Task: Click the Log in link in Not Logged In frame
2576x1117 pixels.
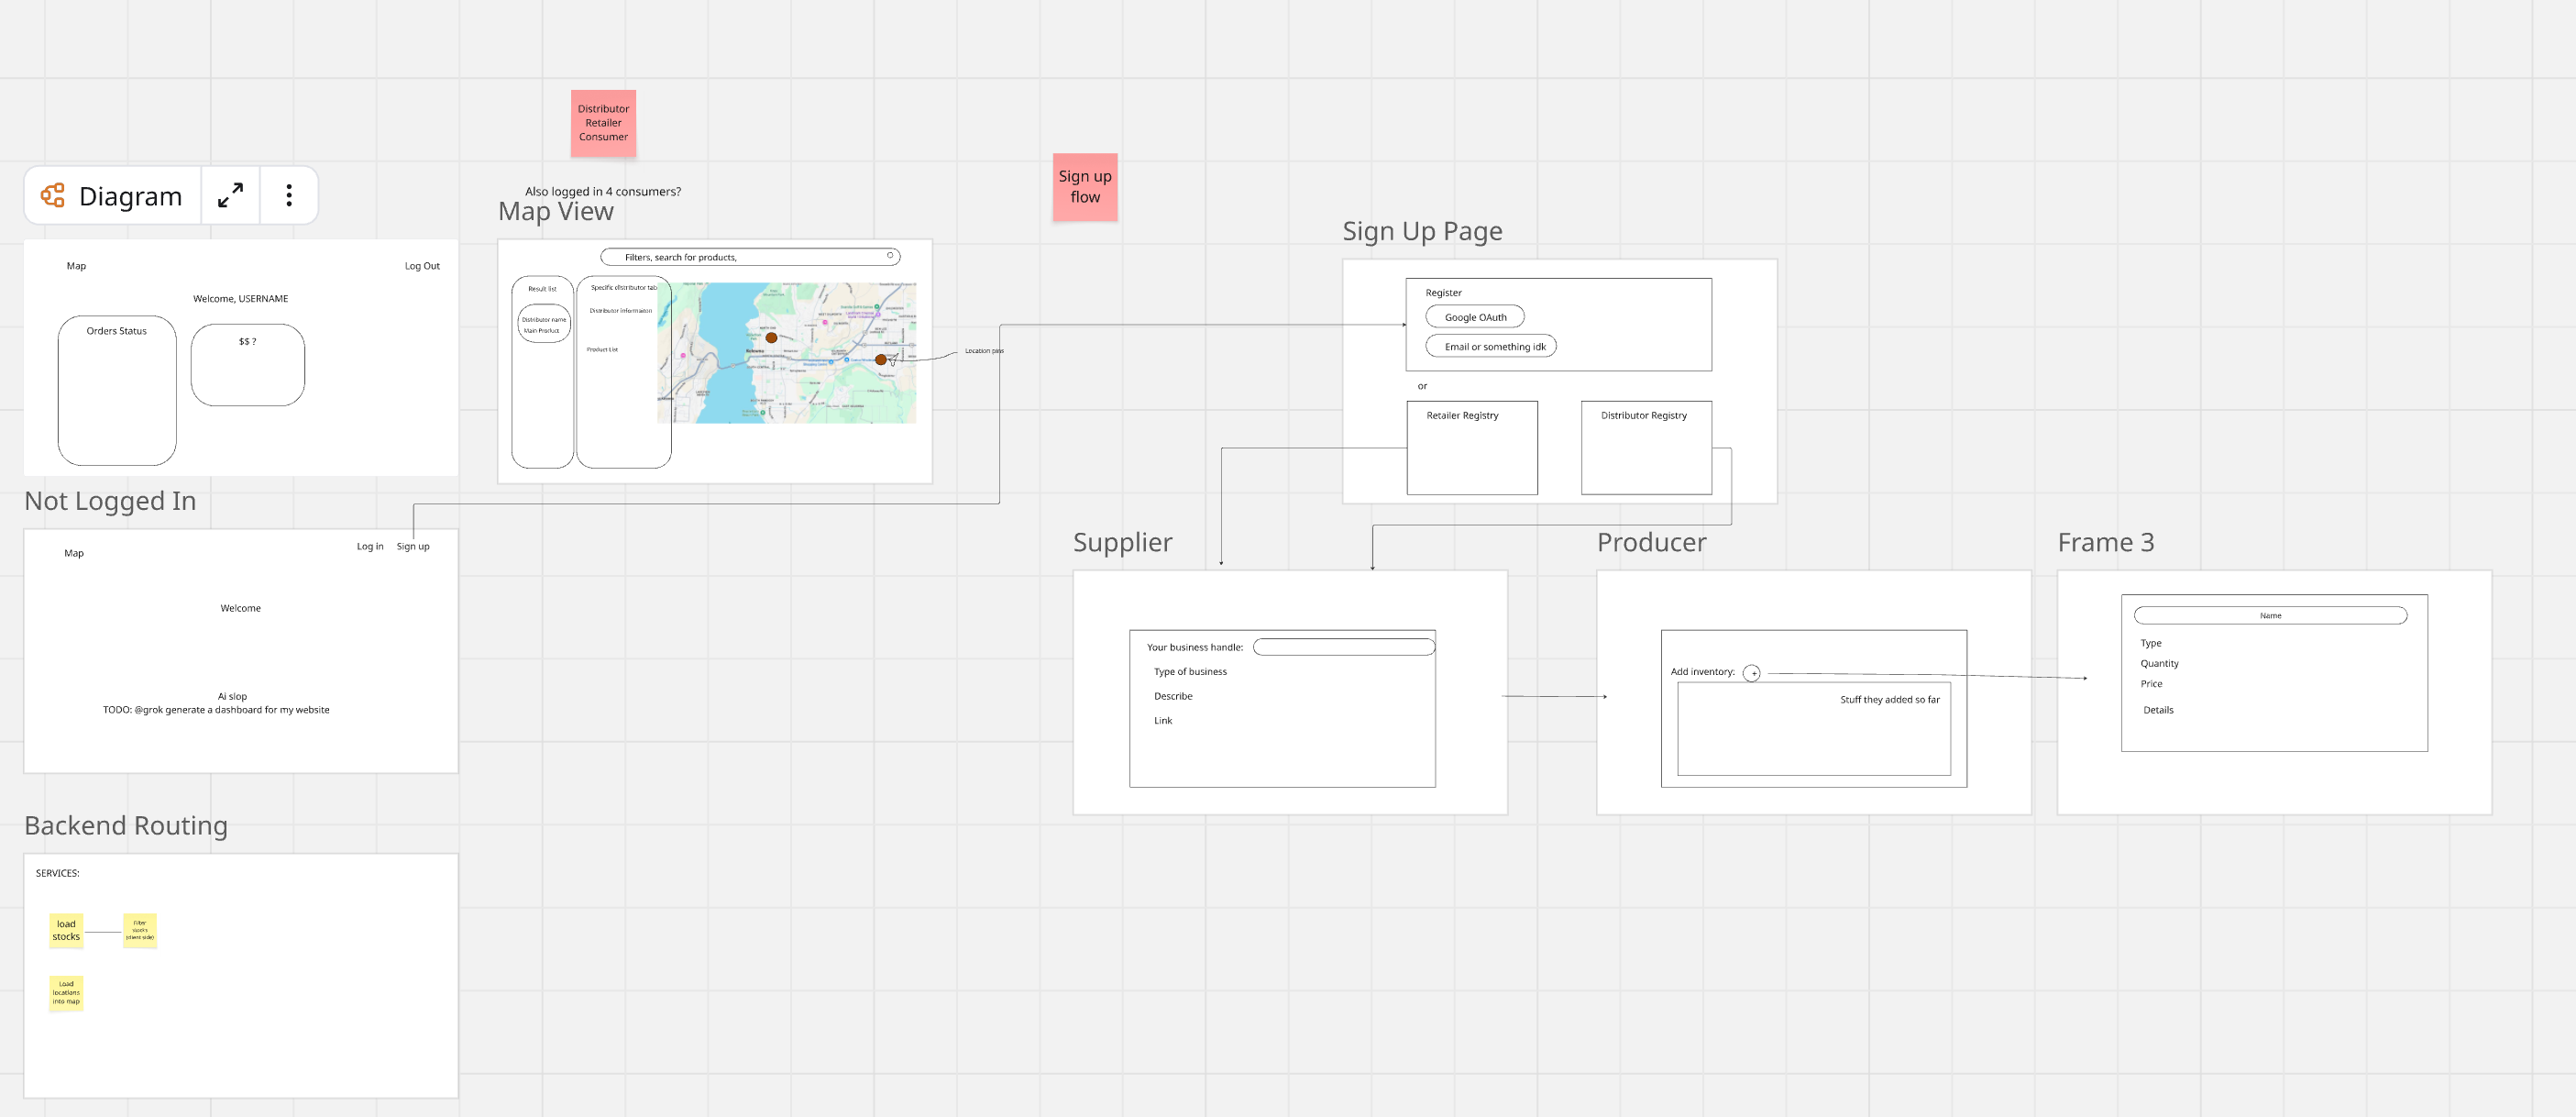Action: click(x=369, y=546)
